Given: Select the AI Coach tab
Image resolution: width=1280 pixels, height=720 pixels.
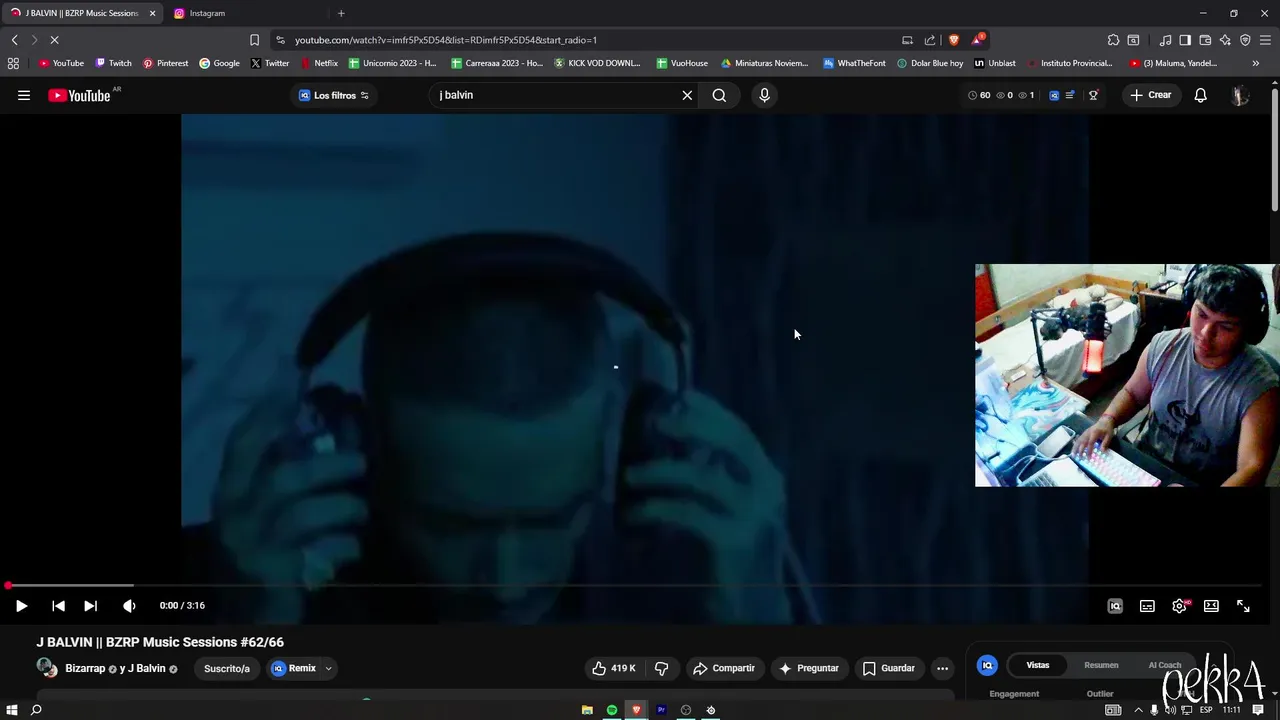Looking at the screenshot, I should click(1164, 665).
